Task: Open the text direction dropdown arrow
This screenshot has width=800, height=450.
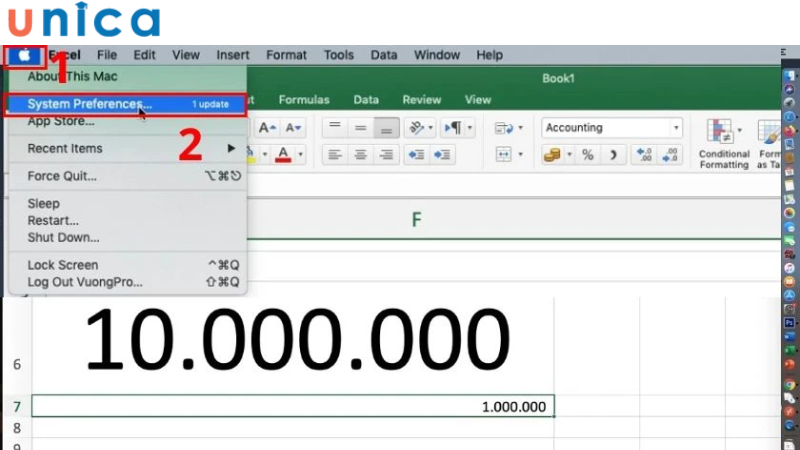Action: (469, 128)
